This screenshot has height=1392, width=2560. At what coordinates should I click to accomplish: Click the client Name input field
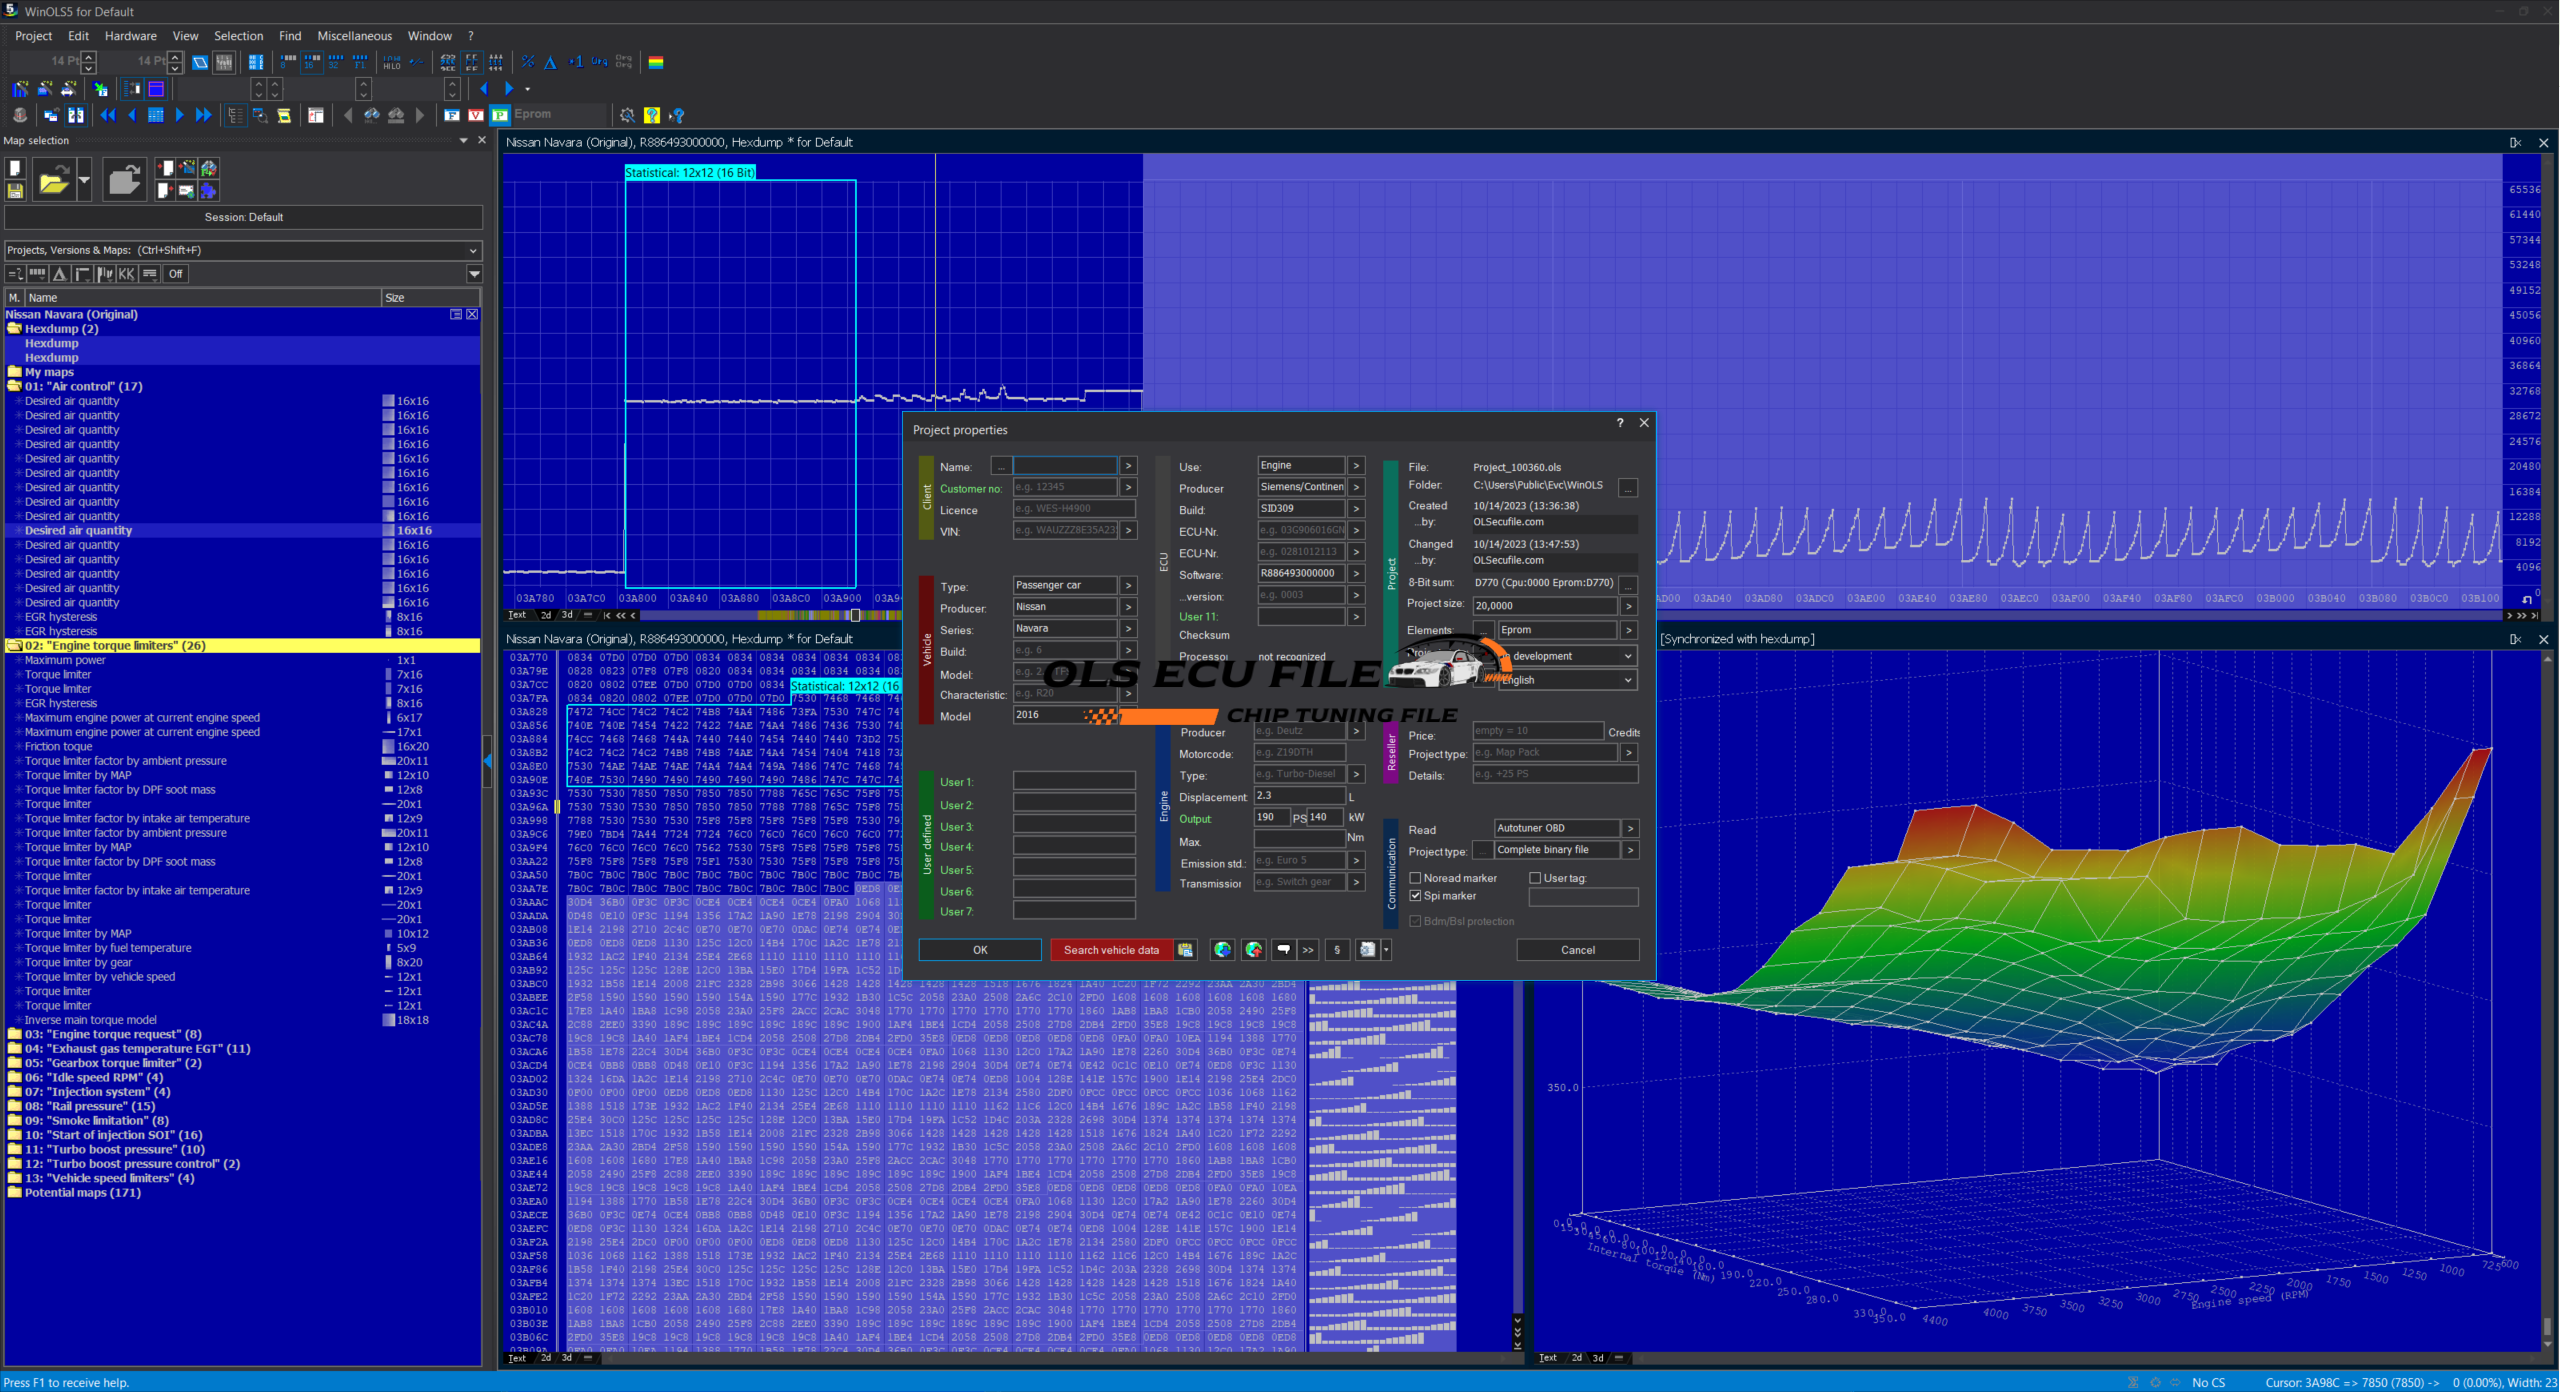pos(1064,466)
